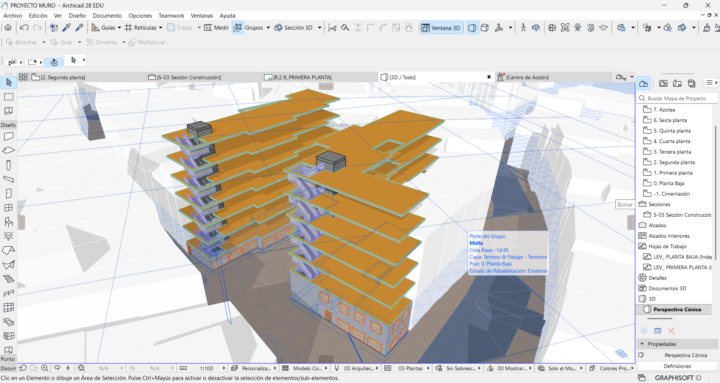Open the Diseño menu
Image resolution: width=720 pixels, height=383 pixels.
pos(77,16)
